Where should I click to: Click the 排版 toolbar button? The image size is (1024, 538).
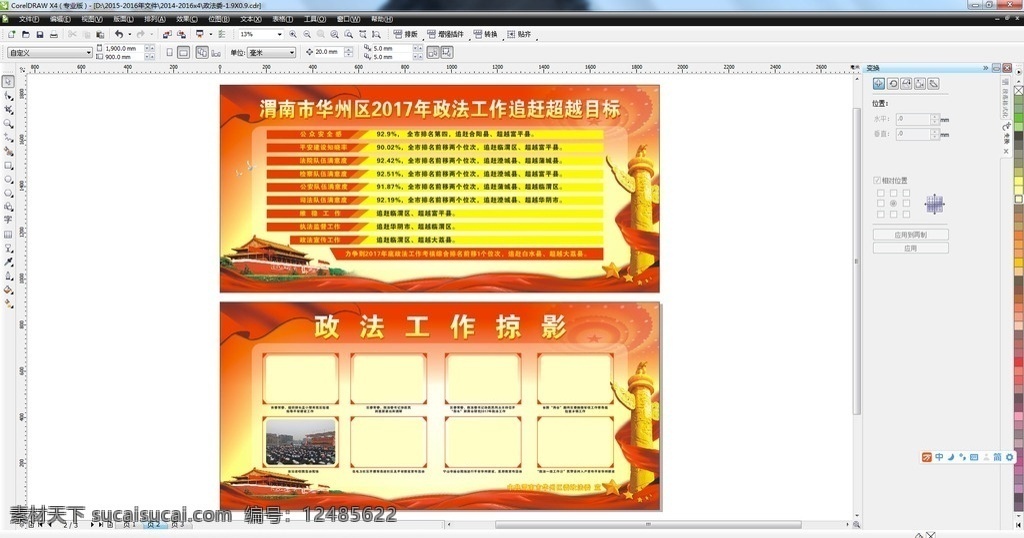coord(406,35)
